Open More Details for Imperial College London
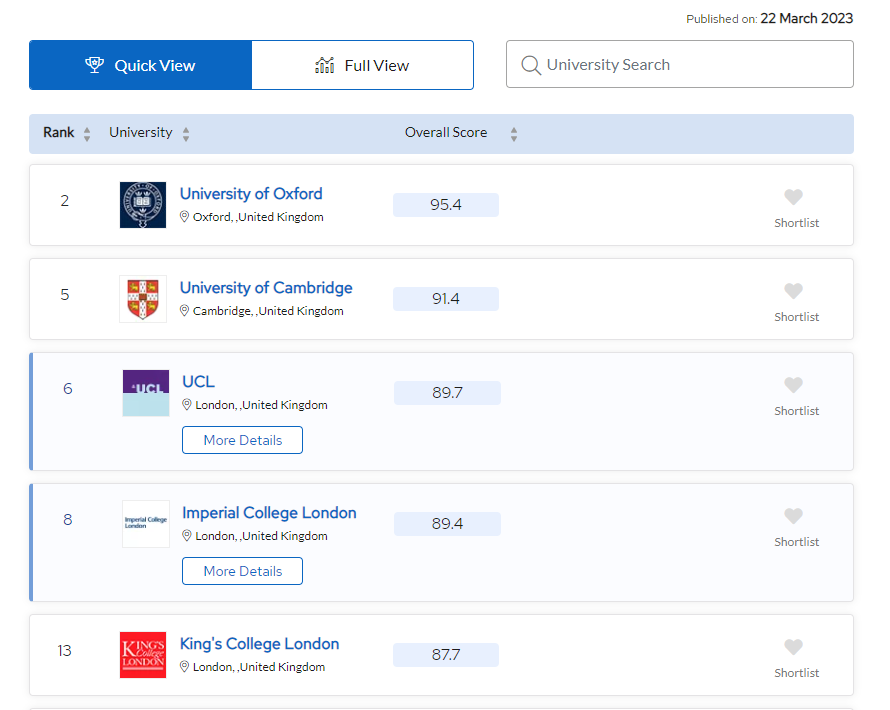This screenshot has height=710, width=890. (242, 571)
